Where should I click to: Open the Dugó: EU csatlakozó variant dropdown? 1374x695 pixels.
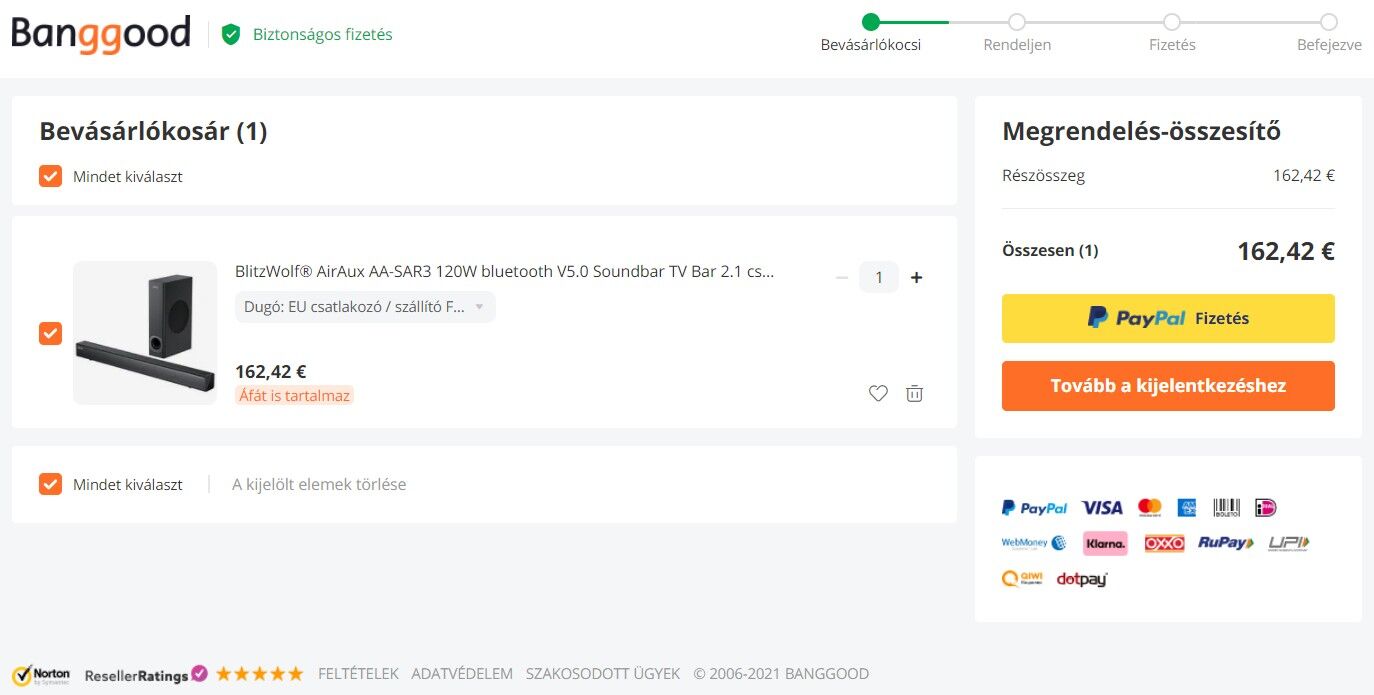point(365,307)
